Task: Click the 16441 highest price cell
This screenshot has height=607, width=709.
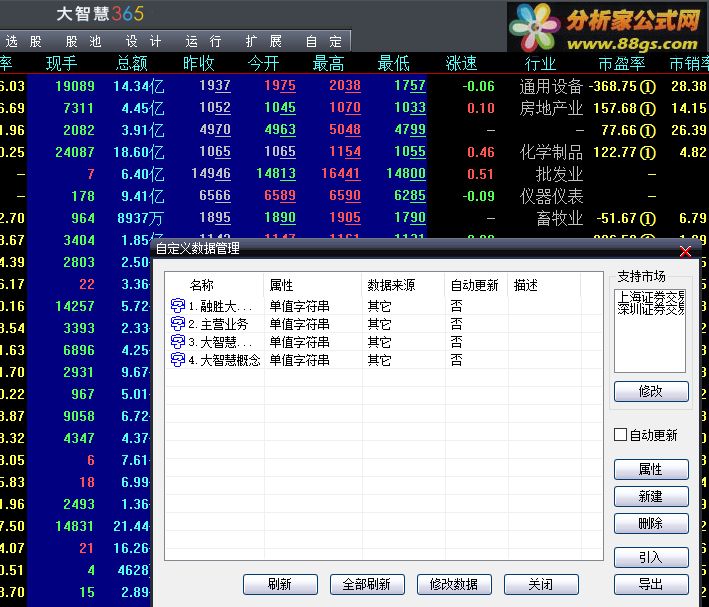Action: [x=341, y=174]
